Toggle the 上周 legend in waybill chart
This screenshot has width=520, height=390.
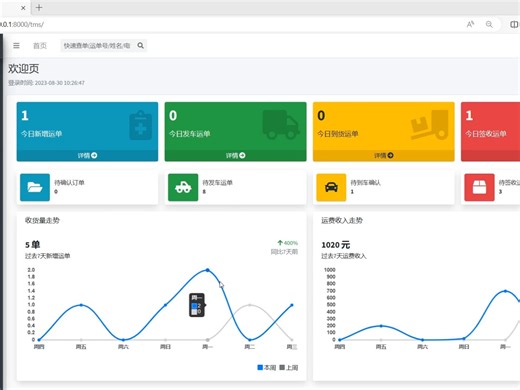point(289,367)
